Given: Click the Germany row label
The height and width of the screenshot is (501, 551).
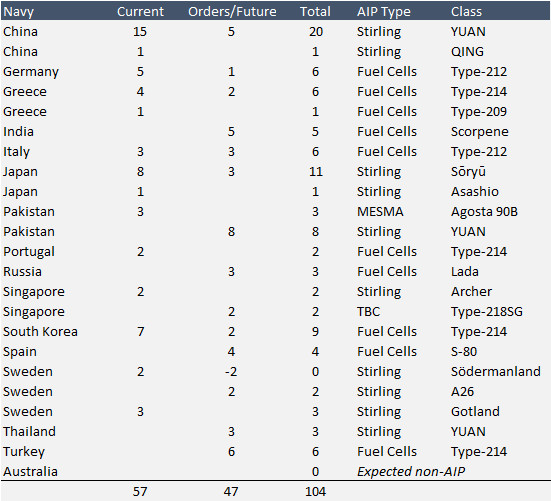Looking at the screenshot, I should pyautogui.click(x=31, y=72).
